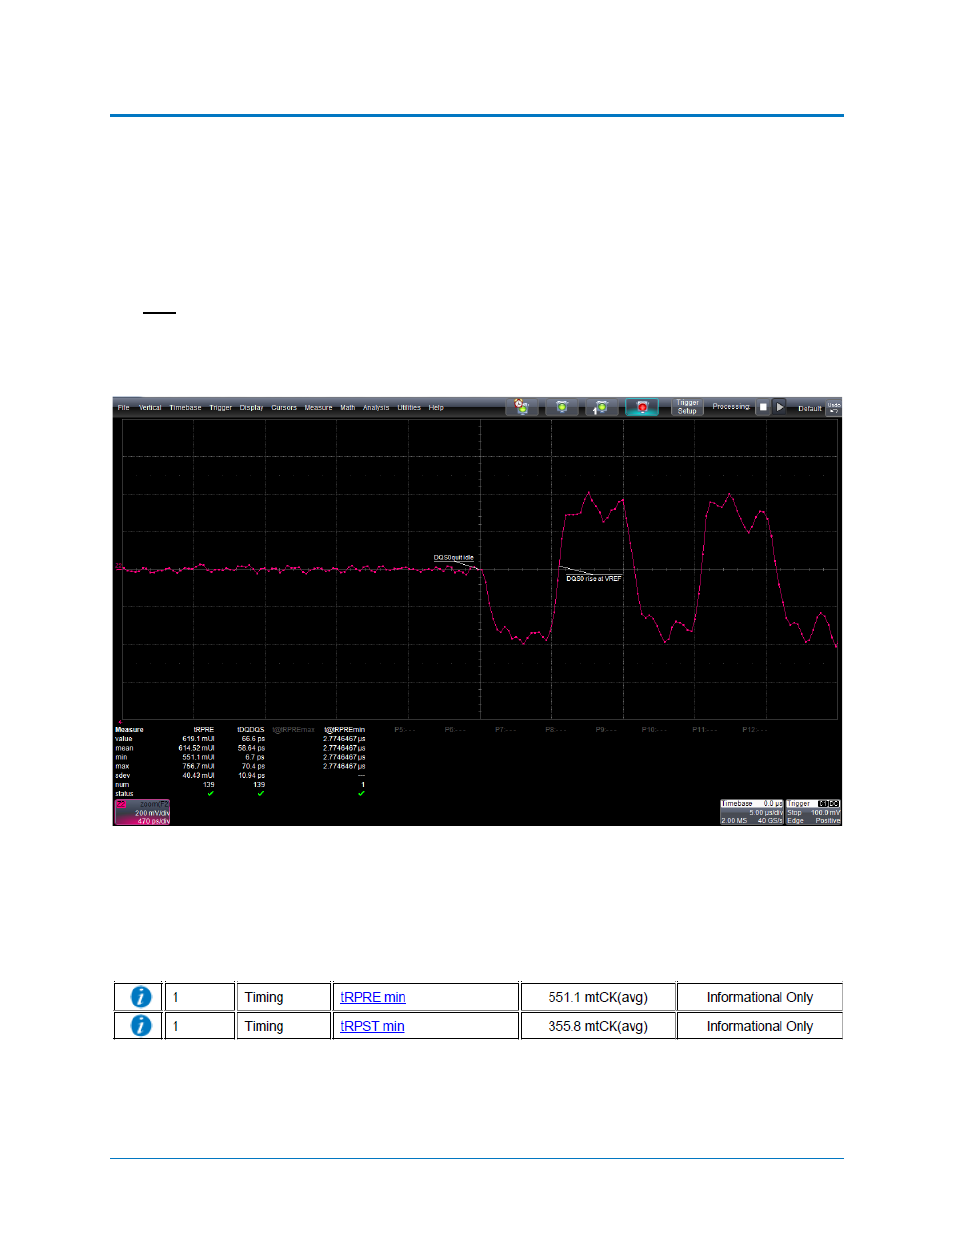Viewport: 954px width, 1235px height.
Task: Click 'Informational Only' in tRPST min row
Action: [760, 1026]
